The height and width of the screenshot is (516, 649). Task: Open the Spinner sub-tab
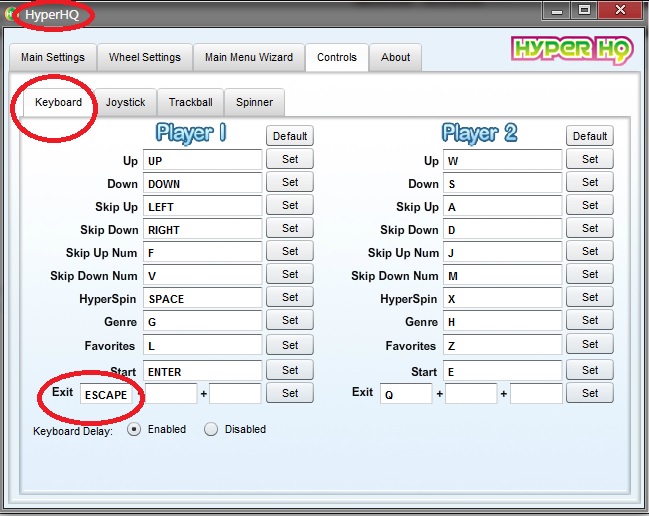click(255, 102)
